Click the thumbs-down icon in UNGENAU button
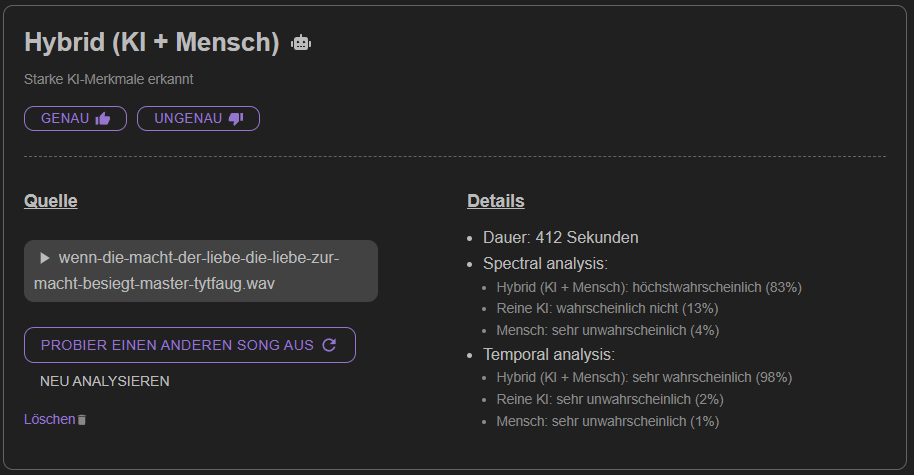The height and width of the screenshot is (475, 914). (x=235, y=119)
